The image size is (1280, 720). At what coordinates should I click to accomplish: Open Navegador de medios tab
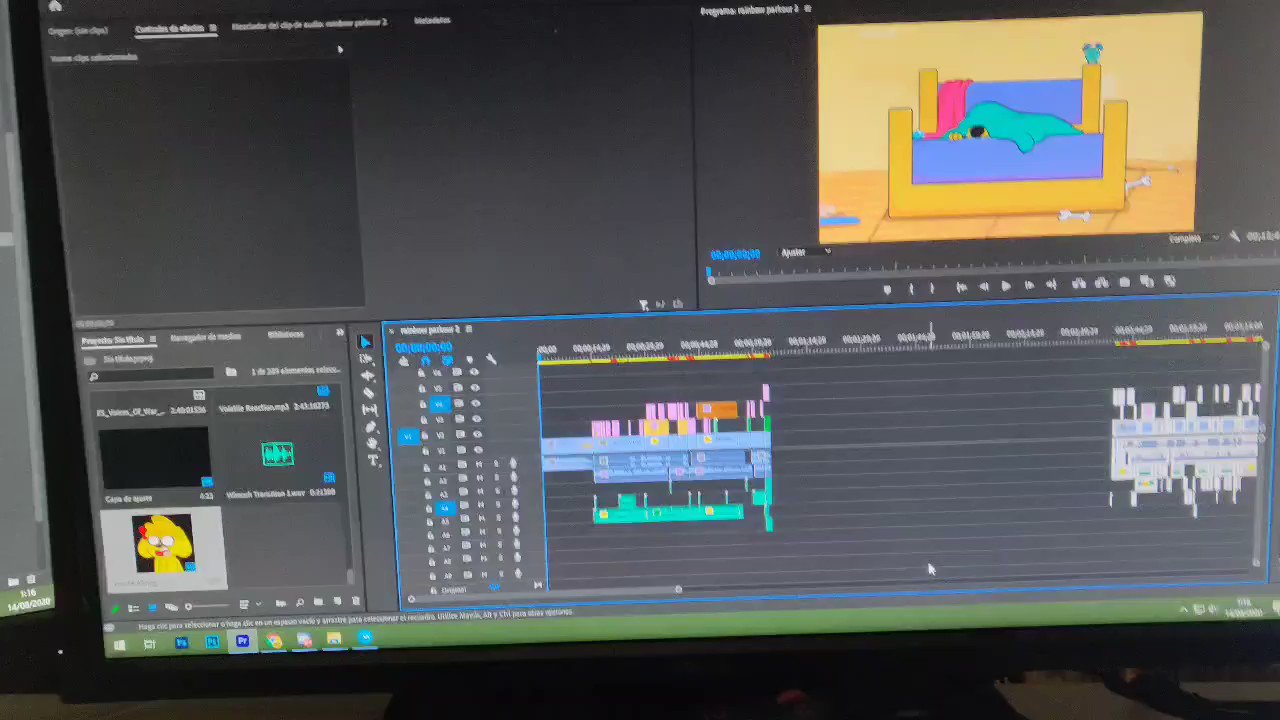205,337
